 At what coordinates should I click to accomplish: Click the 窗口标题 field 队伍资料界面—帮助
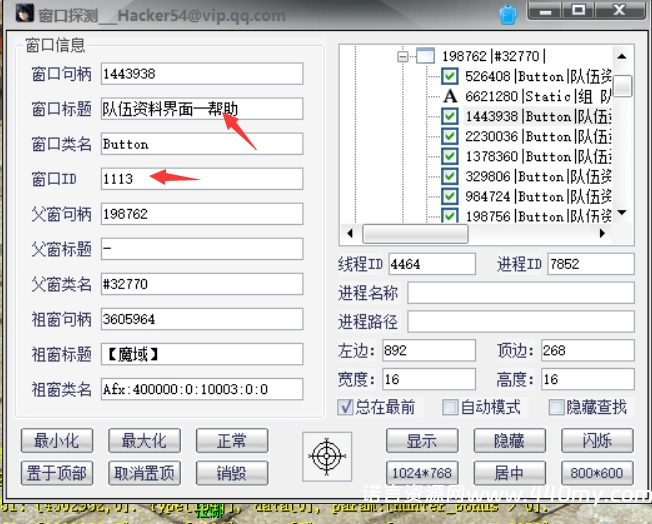(x=202, y=109)
